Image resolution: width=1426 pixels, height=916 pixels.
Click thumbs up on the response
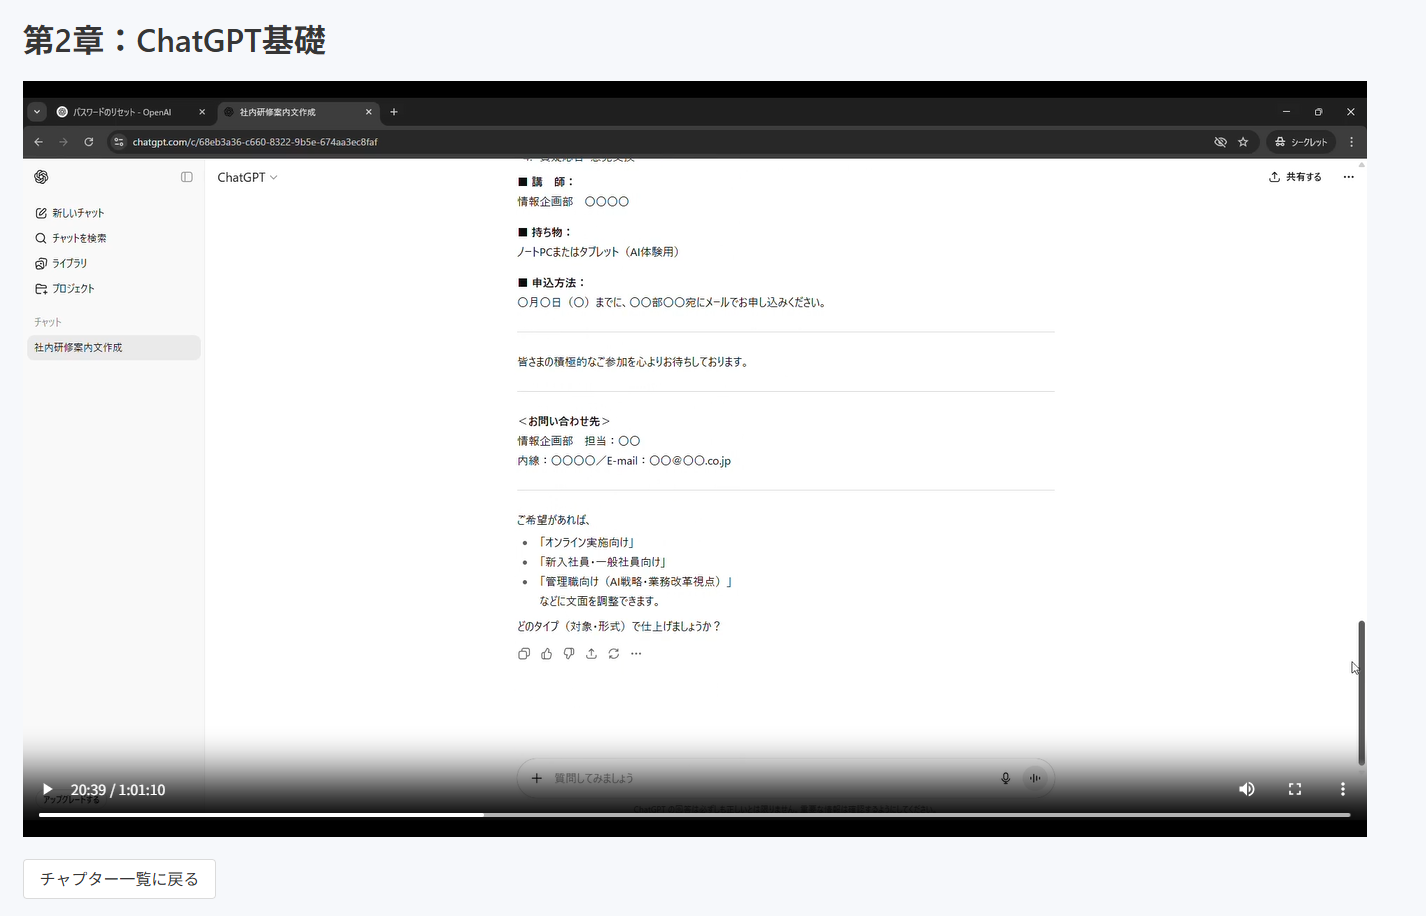pyautogui.click(x=546, y=654)
